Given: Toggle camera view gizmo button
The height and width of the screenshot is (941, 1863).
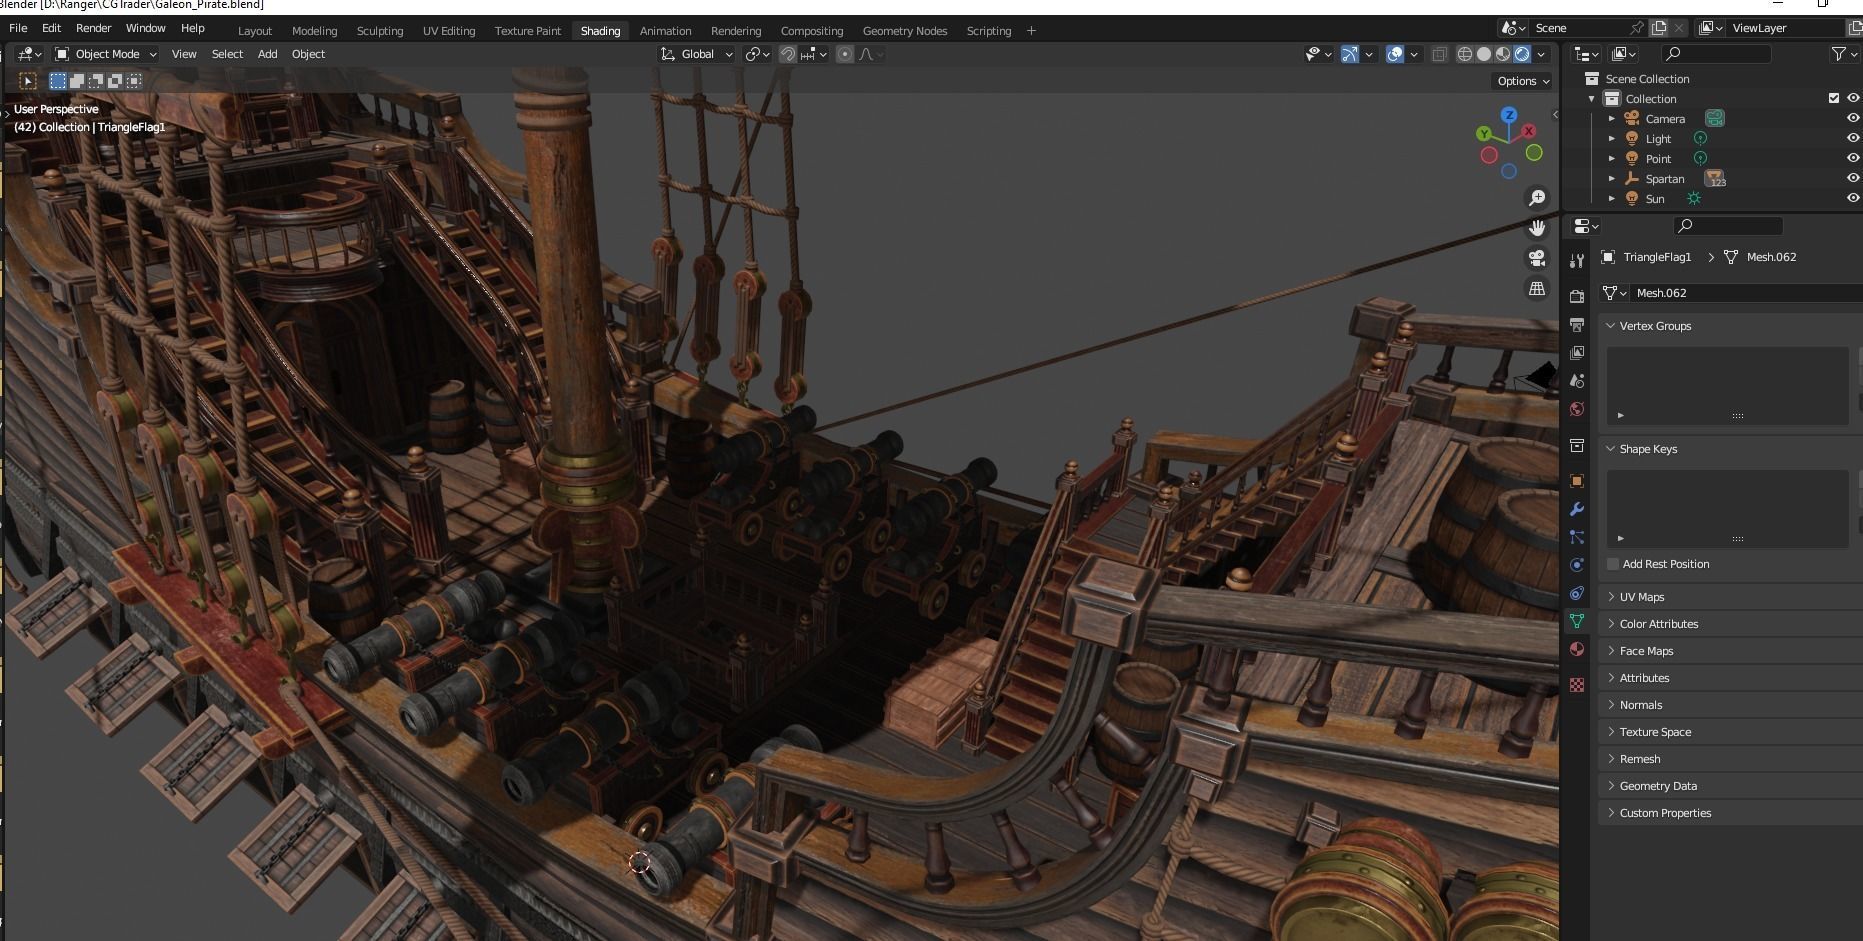Looking at the screenshot, I should click(1537, 258).
